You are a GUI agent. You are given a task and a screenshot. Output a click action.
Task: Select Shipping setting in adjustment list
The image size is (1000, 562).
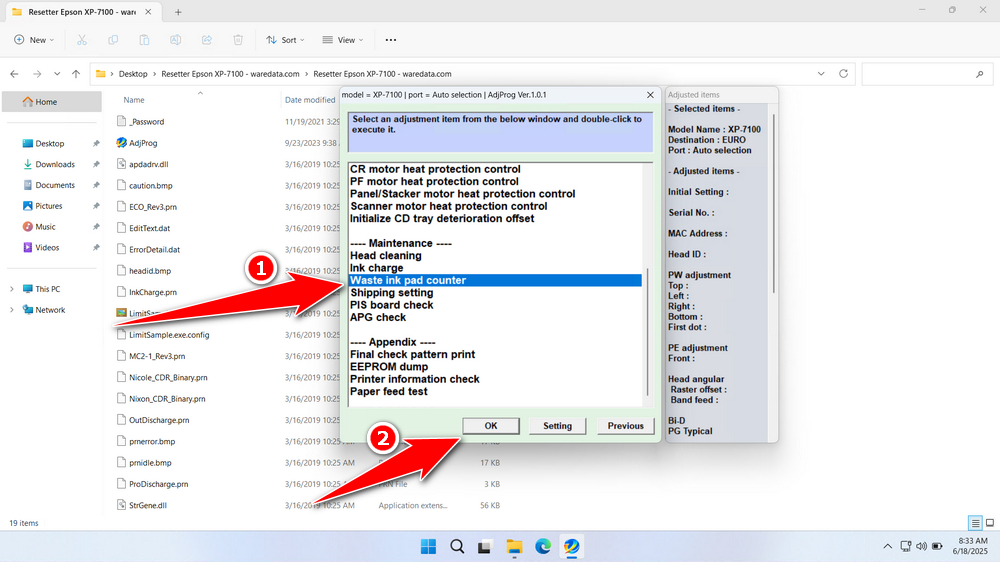pos(392,293)
